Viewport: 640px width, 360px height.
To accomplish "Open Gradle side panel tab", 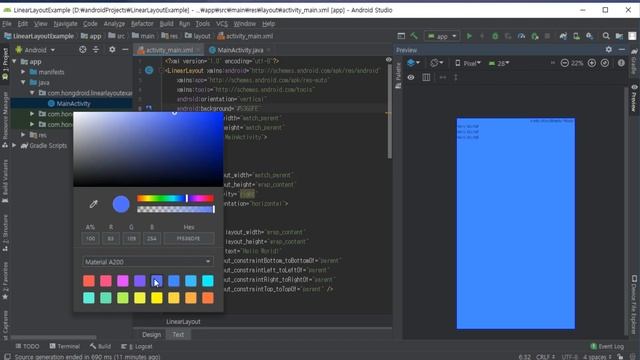I will point(634,61).
